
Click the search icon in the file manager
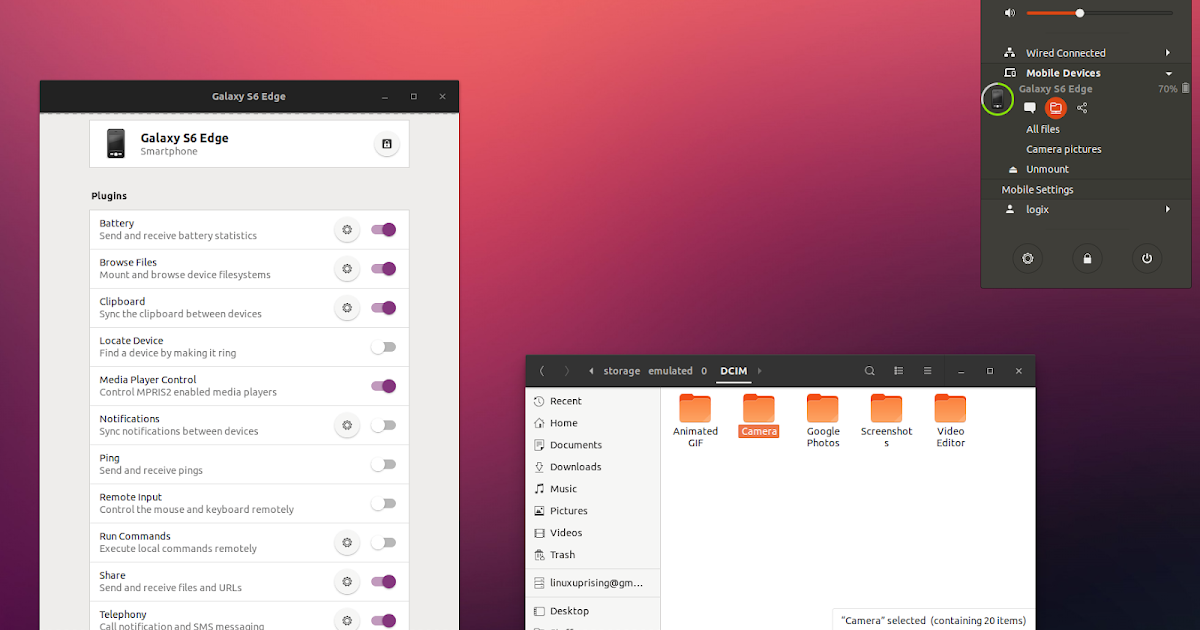[x=869, y=370]
